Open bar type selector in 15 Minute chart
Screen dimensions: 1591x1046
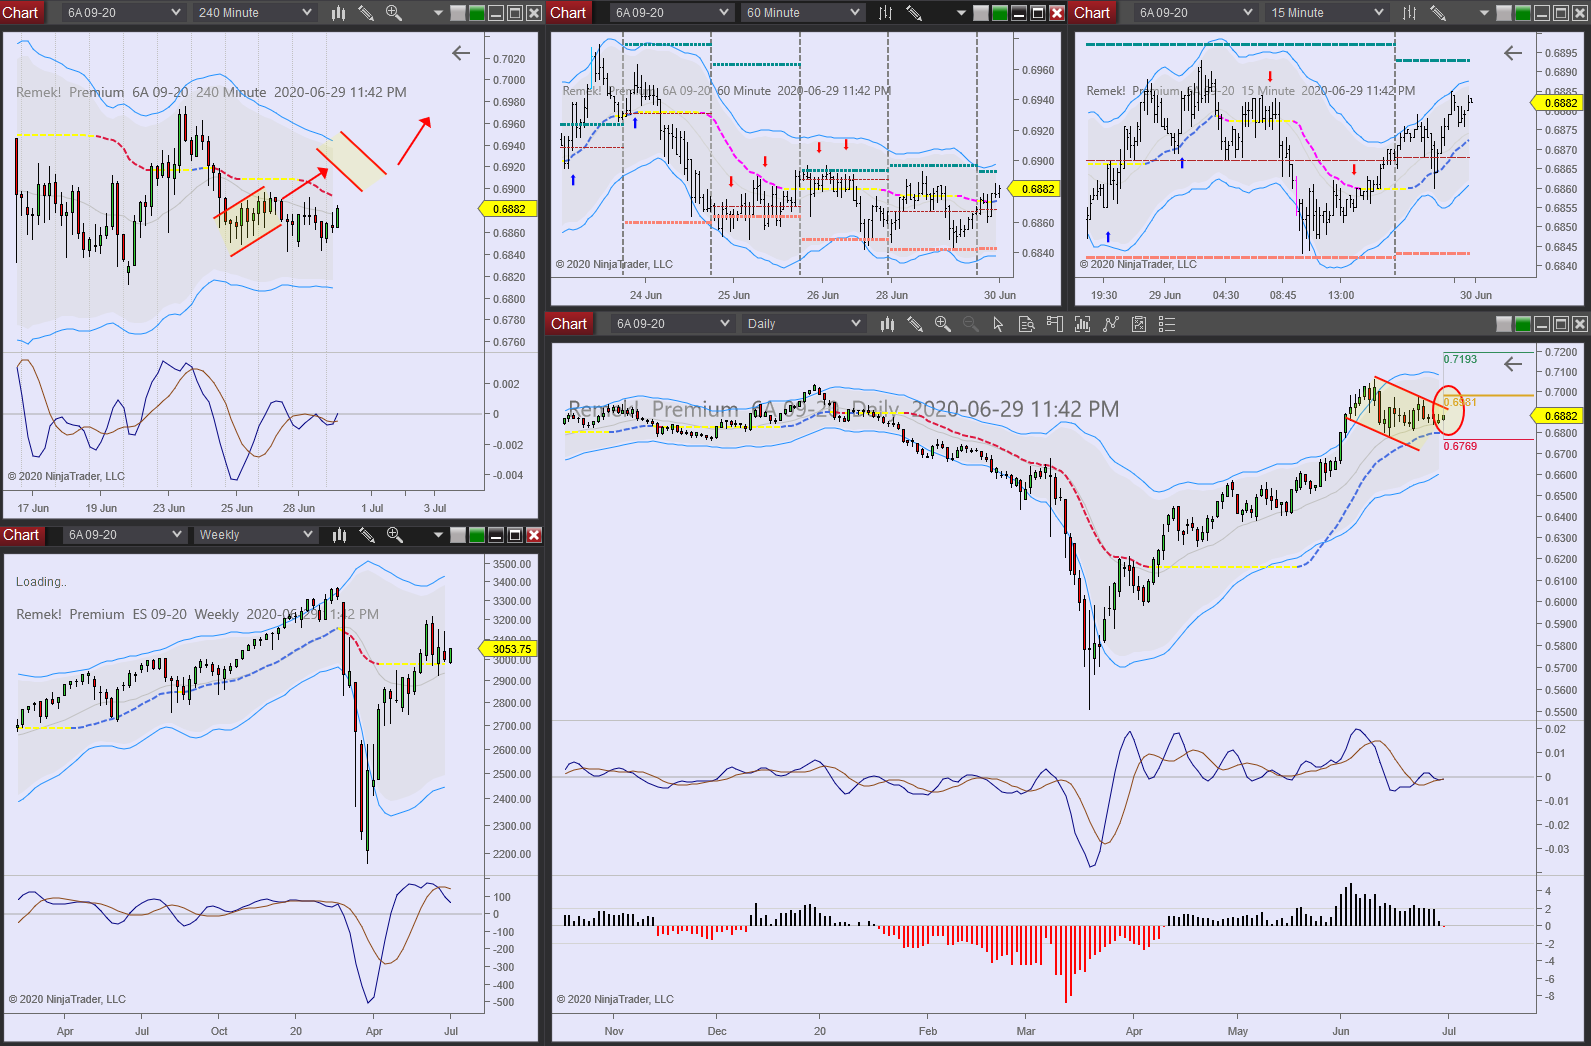[x=1409, y=13]
